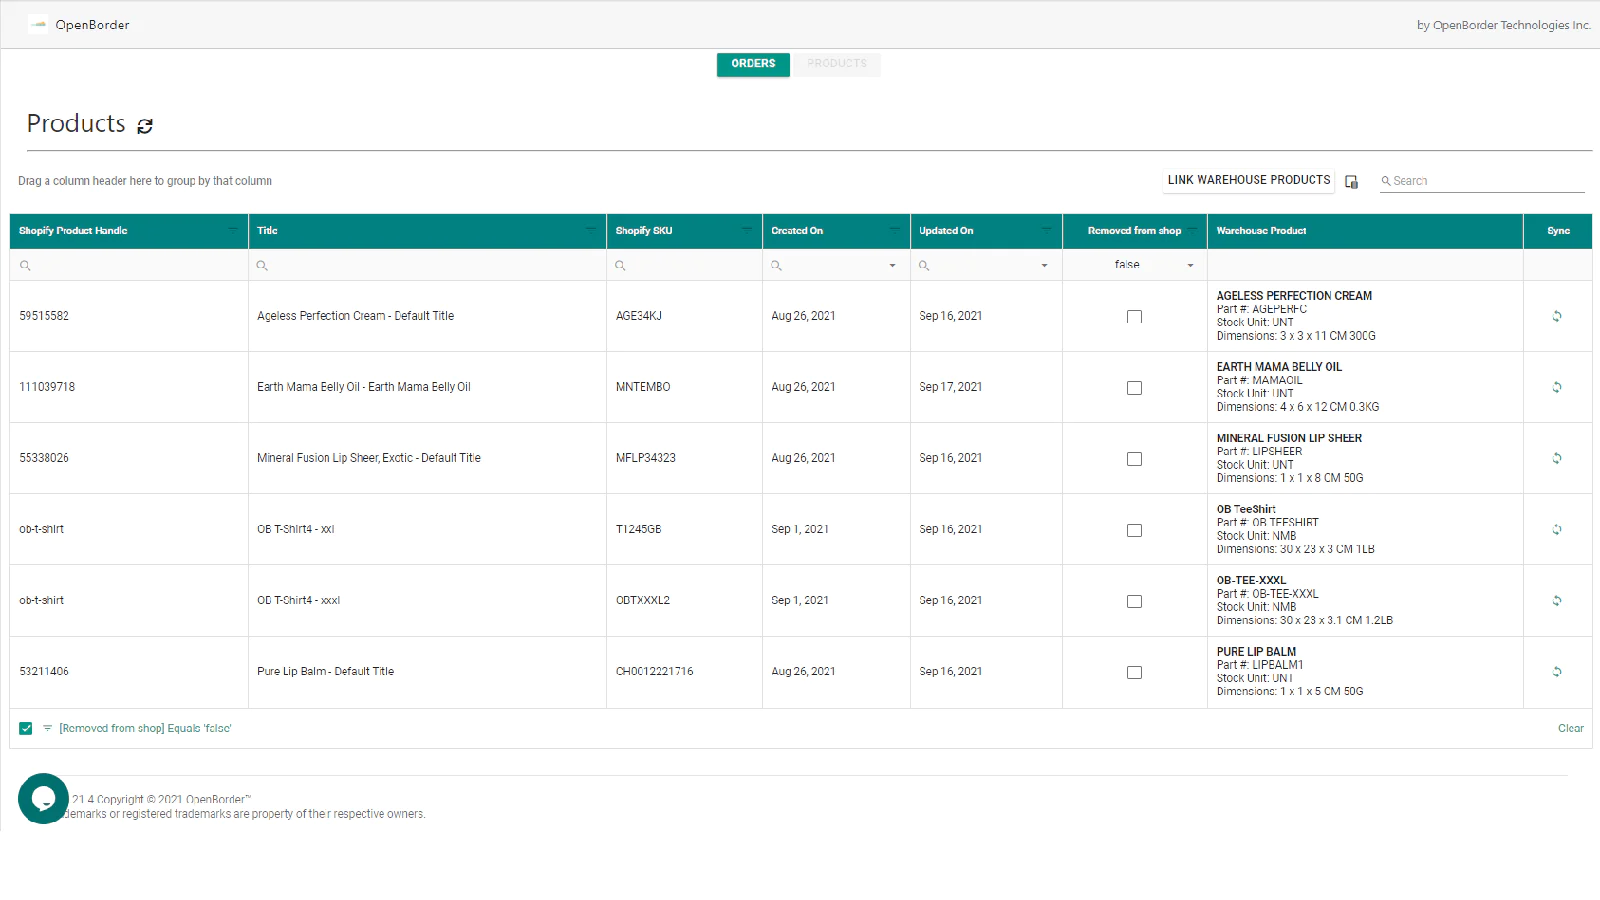The image size is (1600, 900).
Task: Sync the Pure Lip Balm row
Action: 1557,672
